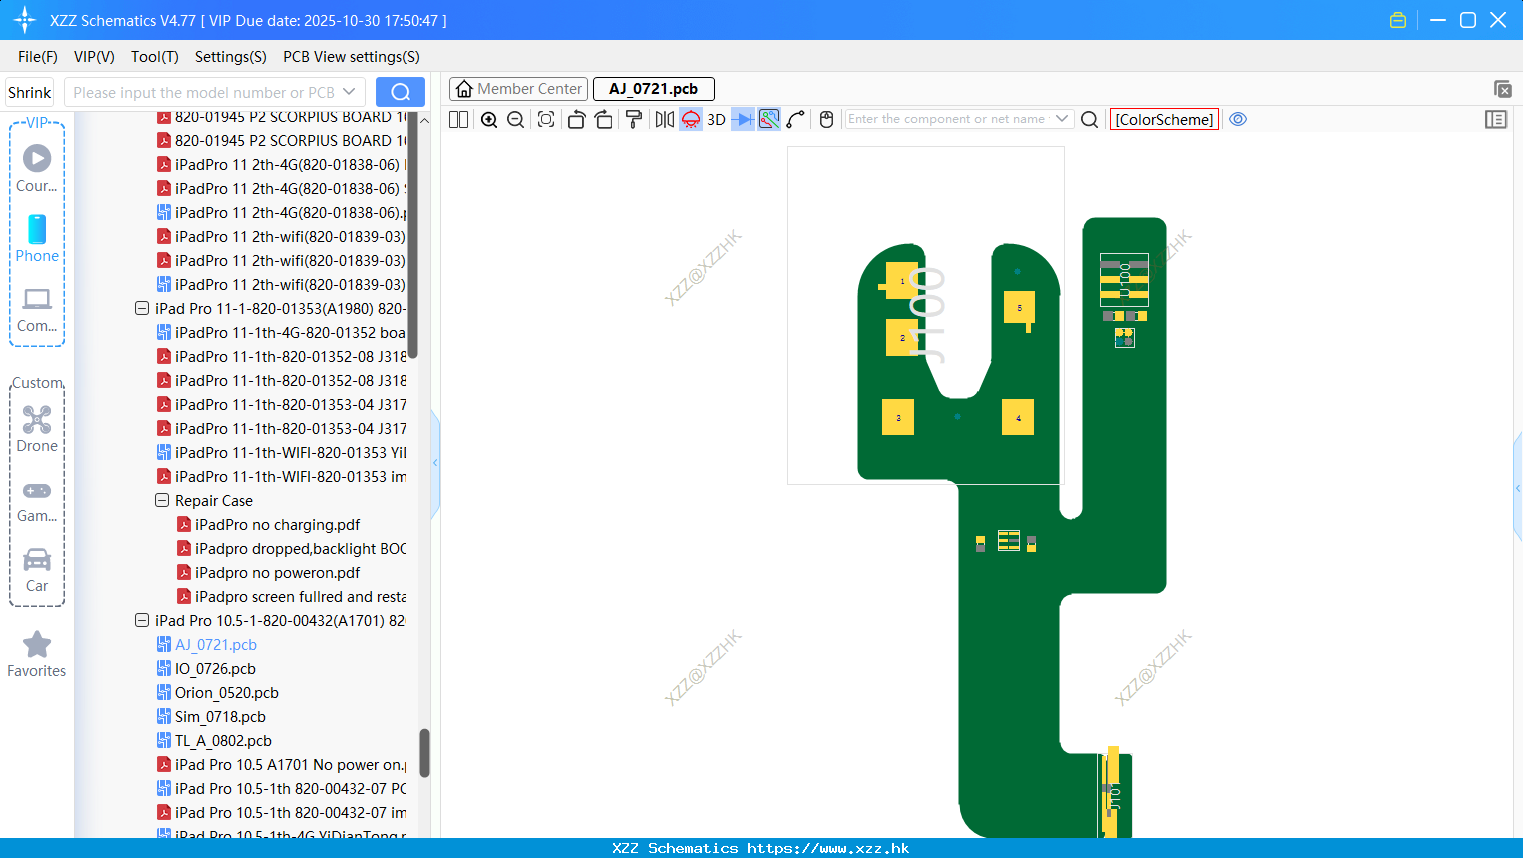Select the wire trace tool
1523x858 pixels.
coord(796,119)
